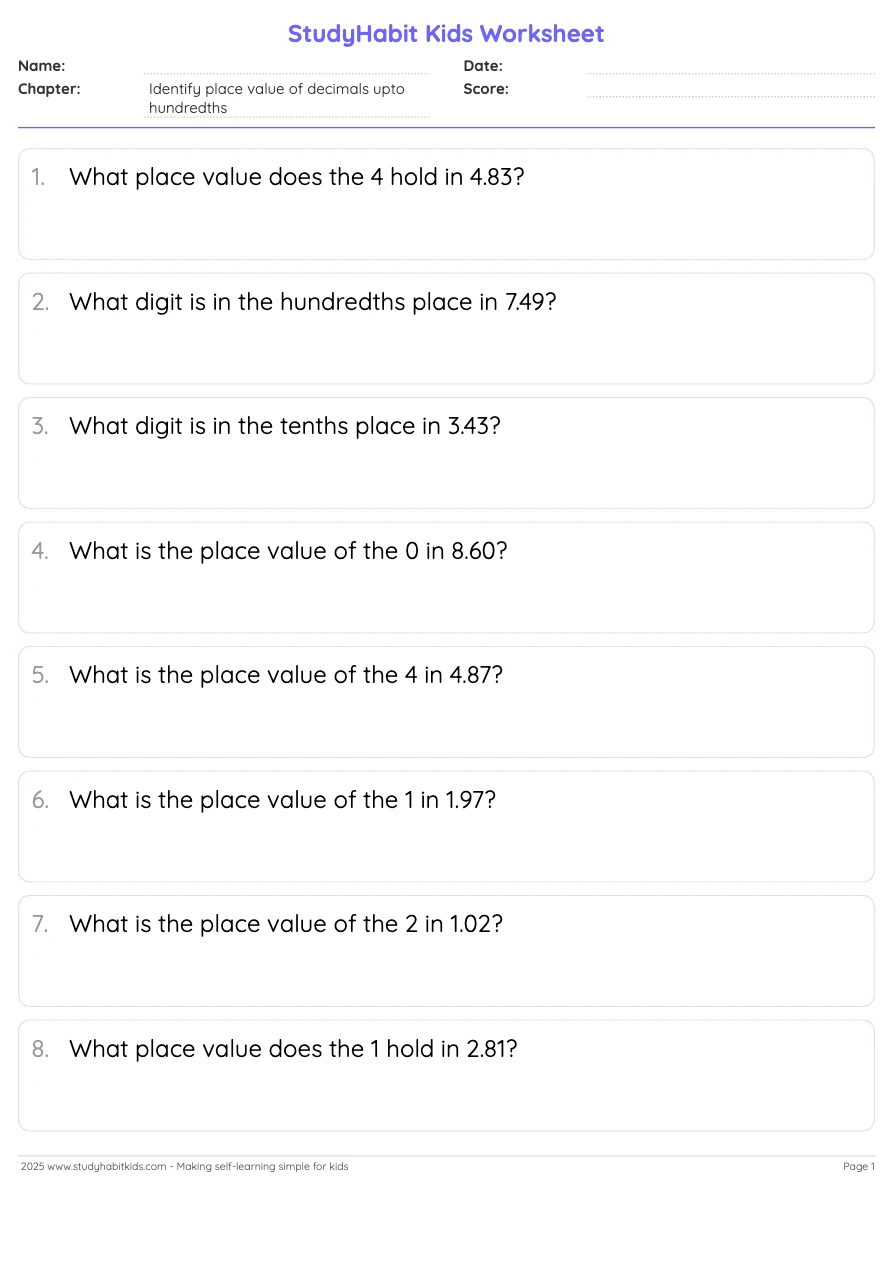
Task: Click the number 8 question marker
Action: click(40, 1049)
